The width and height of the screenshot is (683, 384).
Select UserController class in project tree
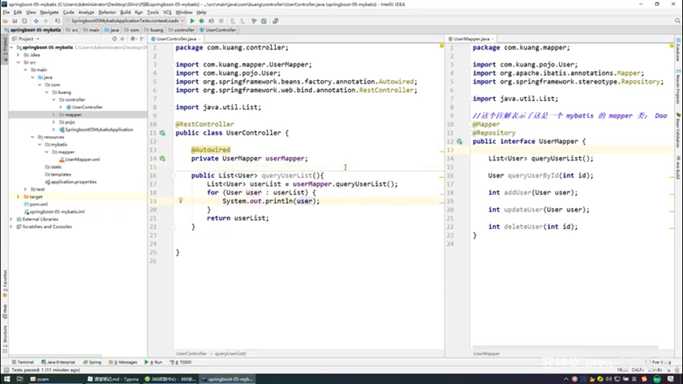84,107
